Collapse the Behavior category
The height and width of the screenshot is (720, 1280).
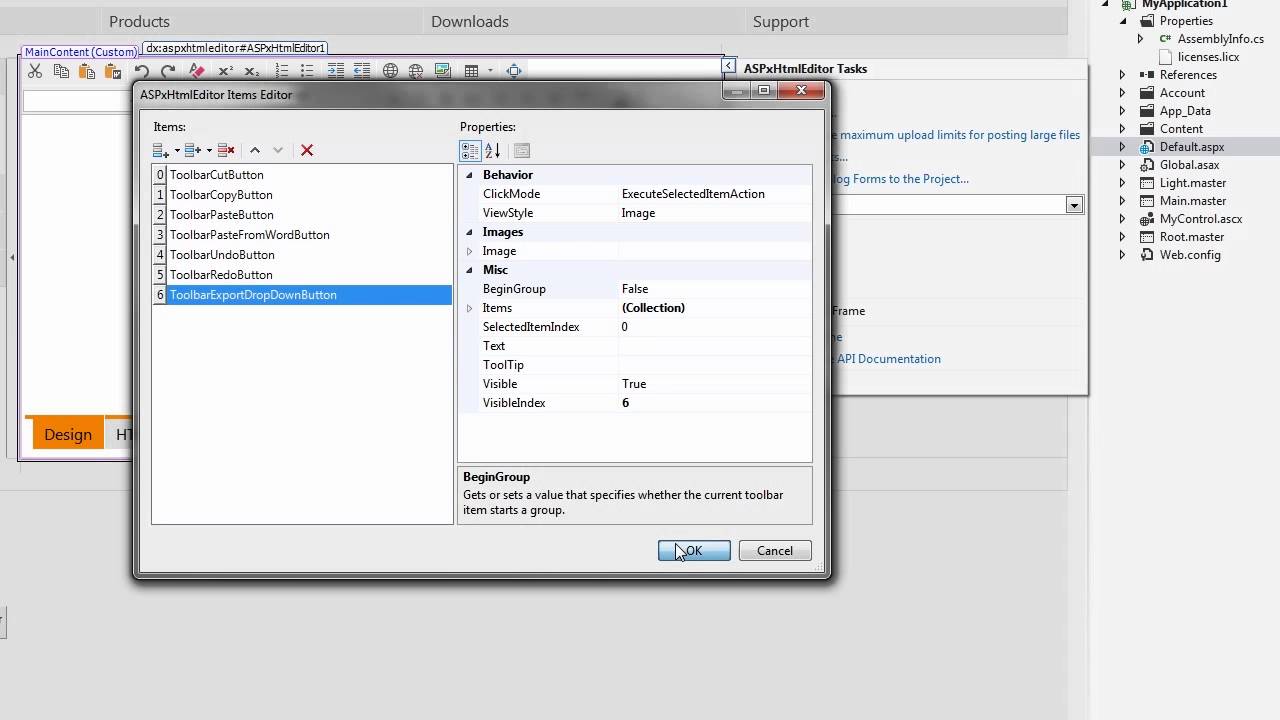point(469,175)
